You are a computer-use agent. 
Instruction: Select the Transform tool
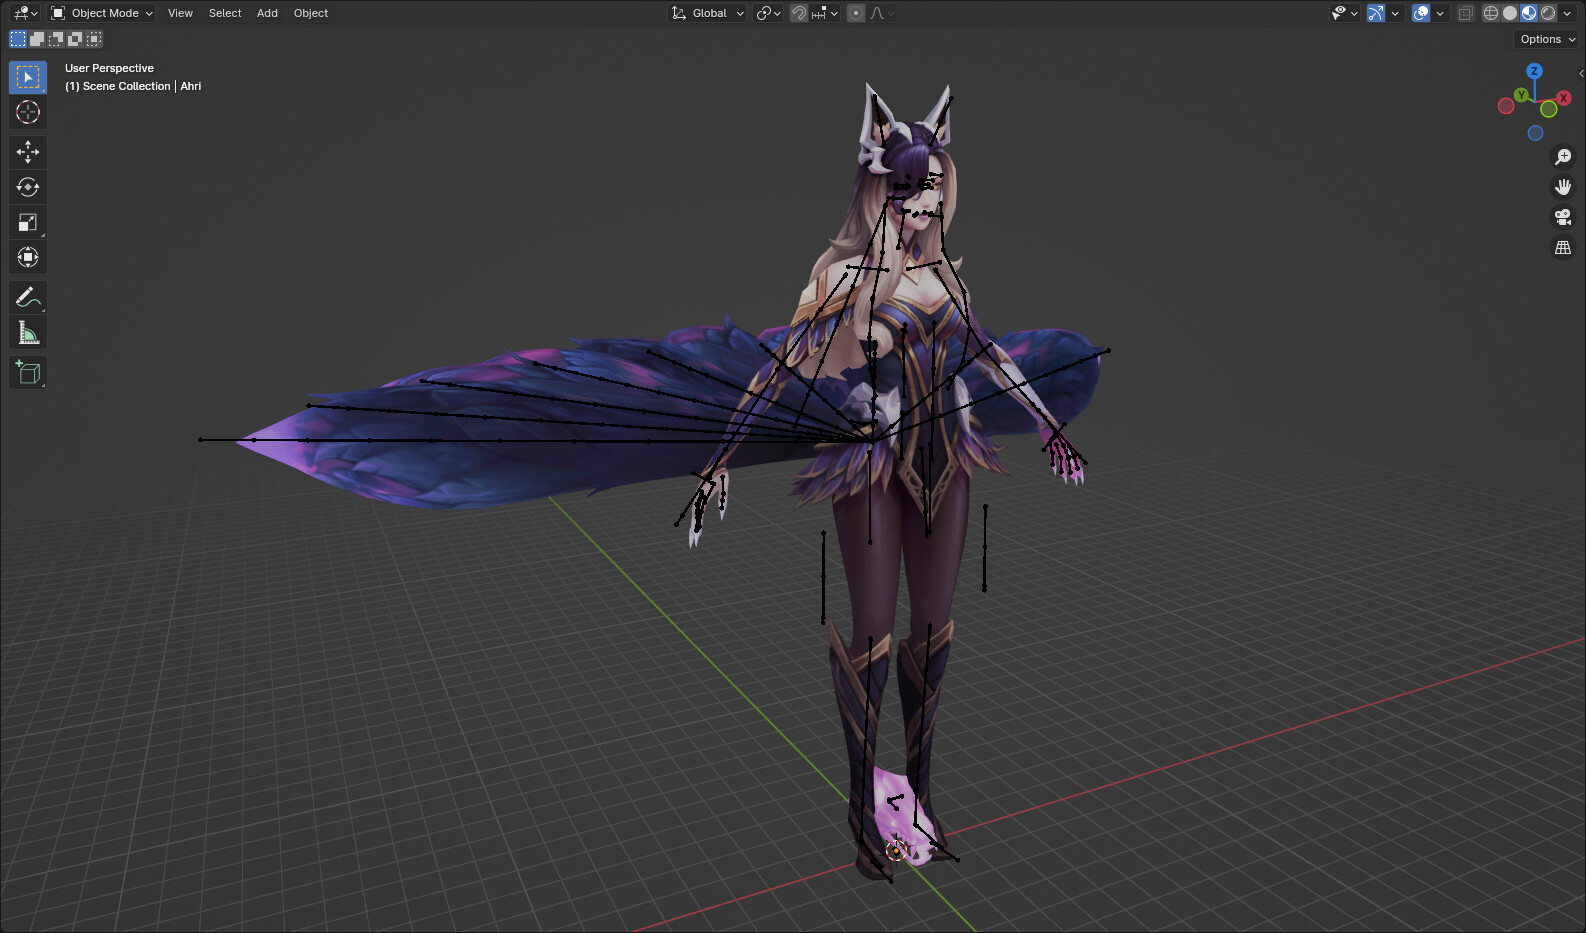(28, 257)
